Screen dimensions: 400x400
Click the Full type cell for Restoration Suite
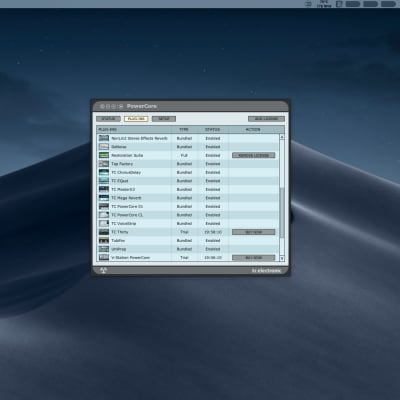pos(184,155)
